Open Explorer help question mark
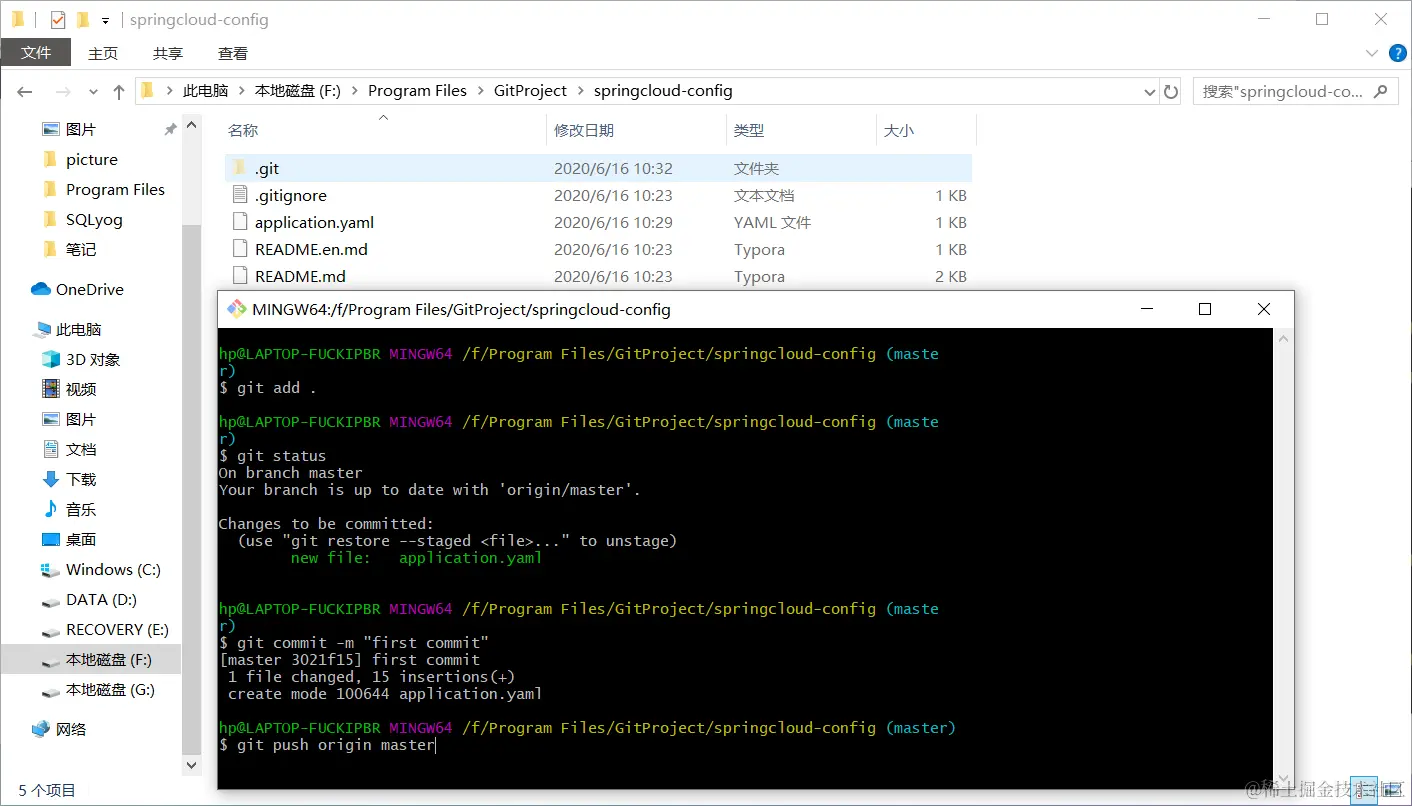 tap(1397, 53)
